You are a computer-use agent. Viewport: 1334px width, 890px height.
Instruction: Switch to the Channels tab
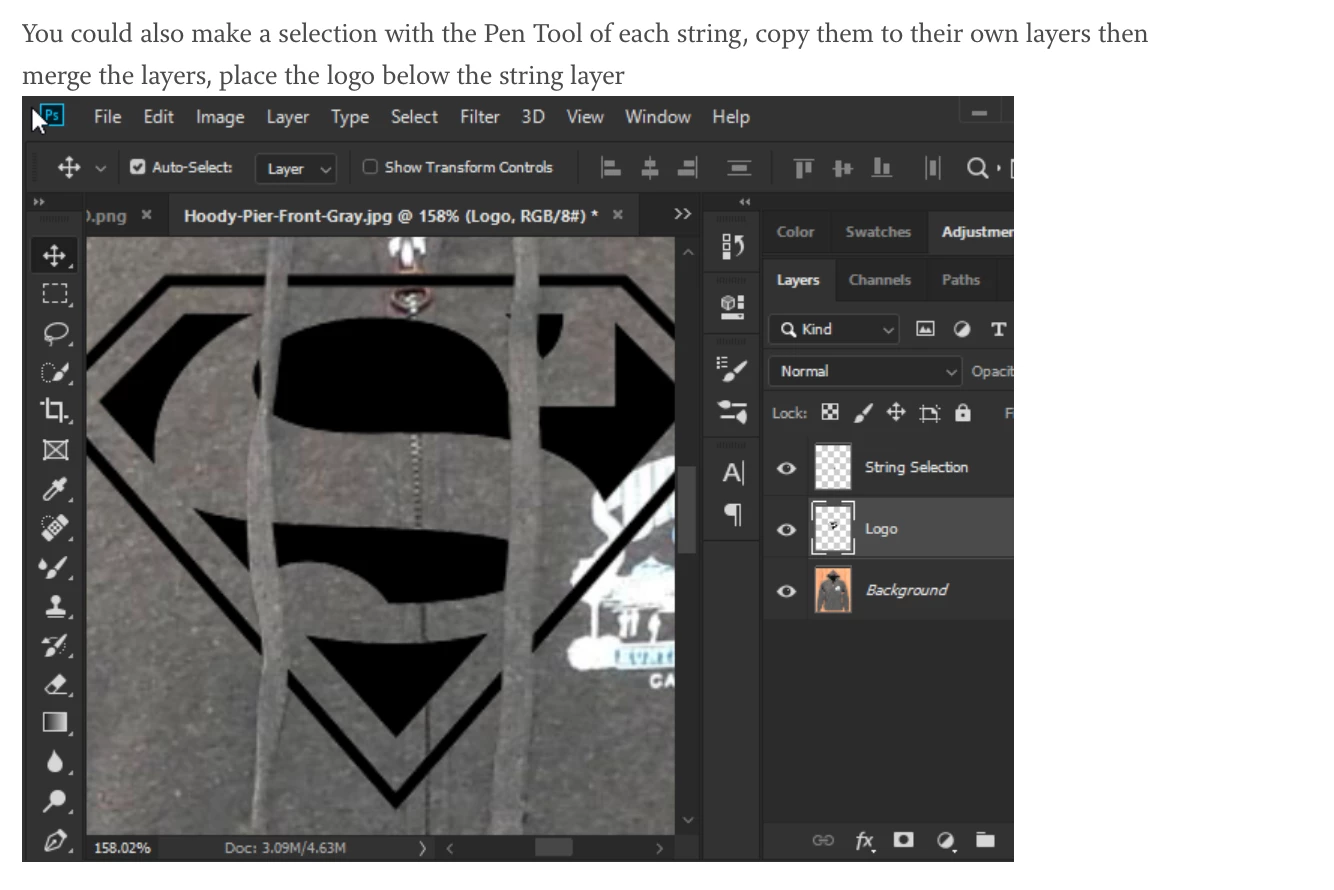880,280
